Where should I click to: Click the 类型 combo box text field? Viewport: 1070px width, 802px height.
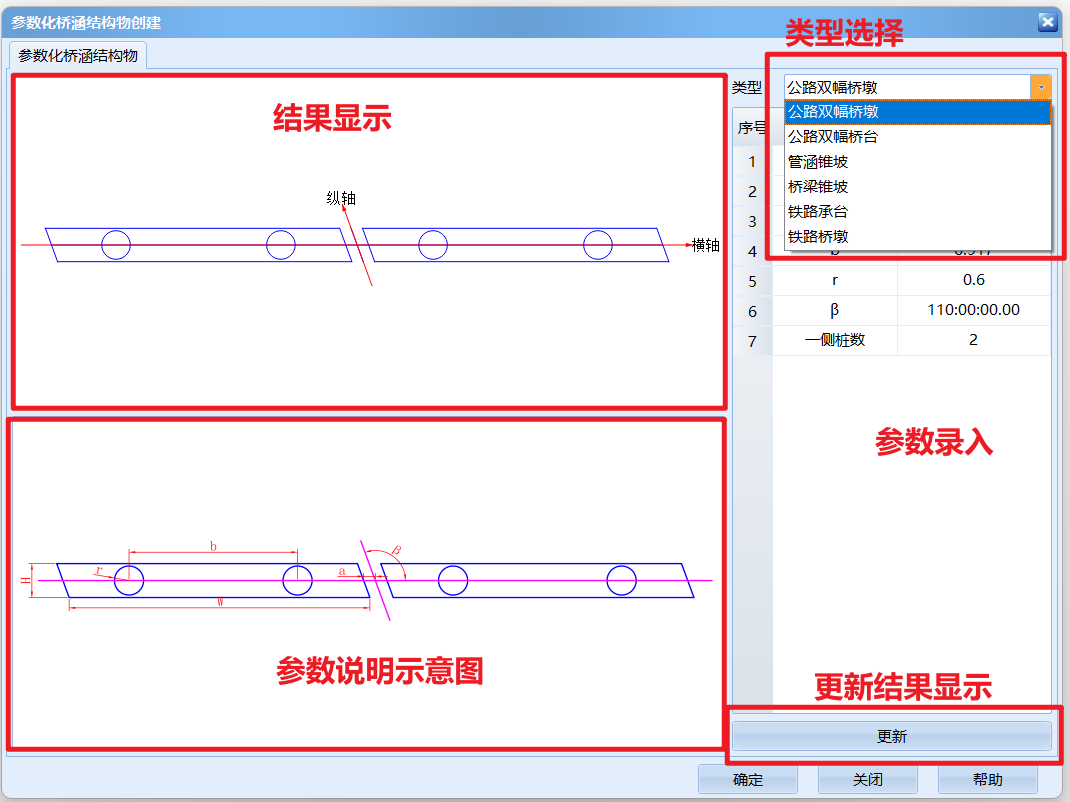click(906, 88)
